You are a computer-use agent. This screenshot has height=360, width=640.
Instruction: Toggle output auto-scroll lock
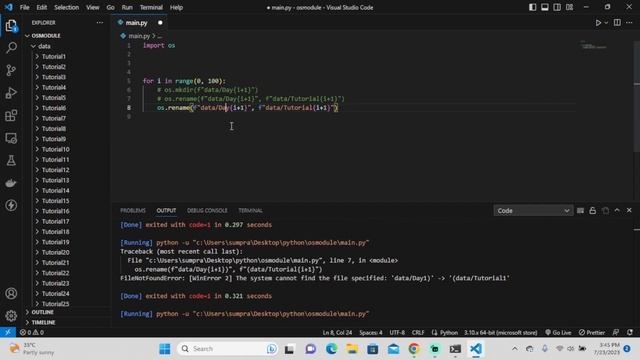point(593,211)
